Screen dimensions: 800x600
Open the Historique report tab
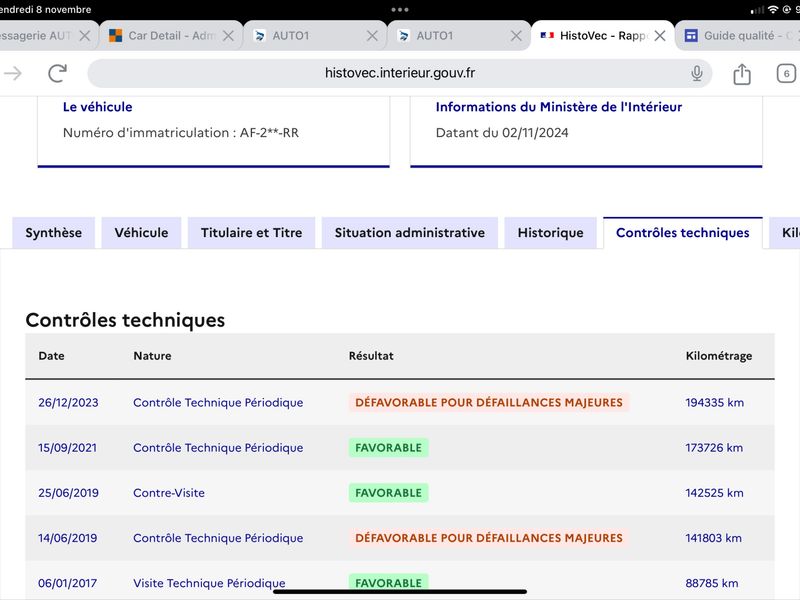pos(551,233)
